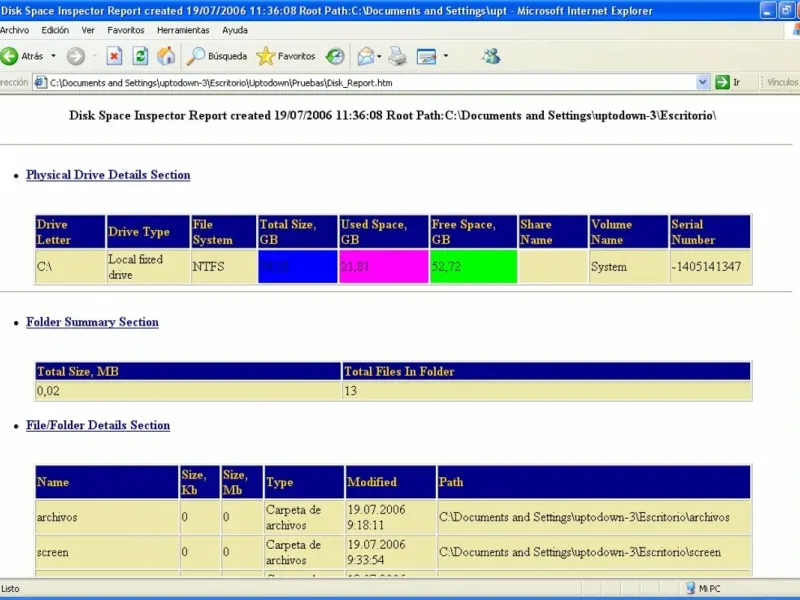Go to Home page via house icon

click(166, 56)
